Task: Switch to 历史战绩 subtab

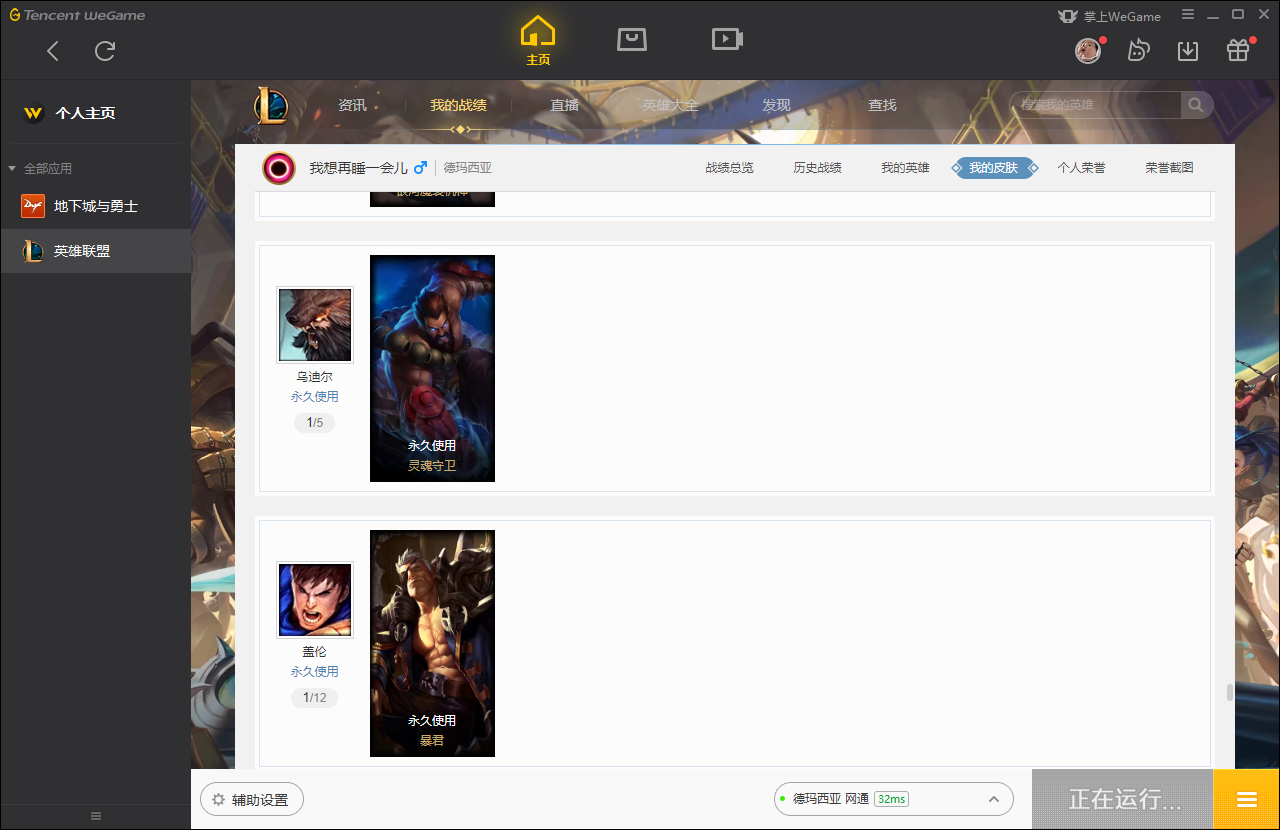Action: pos(817,168)
